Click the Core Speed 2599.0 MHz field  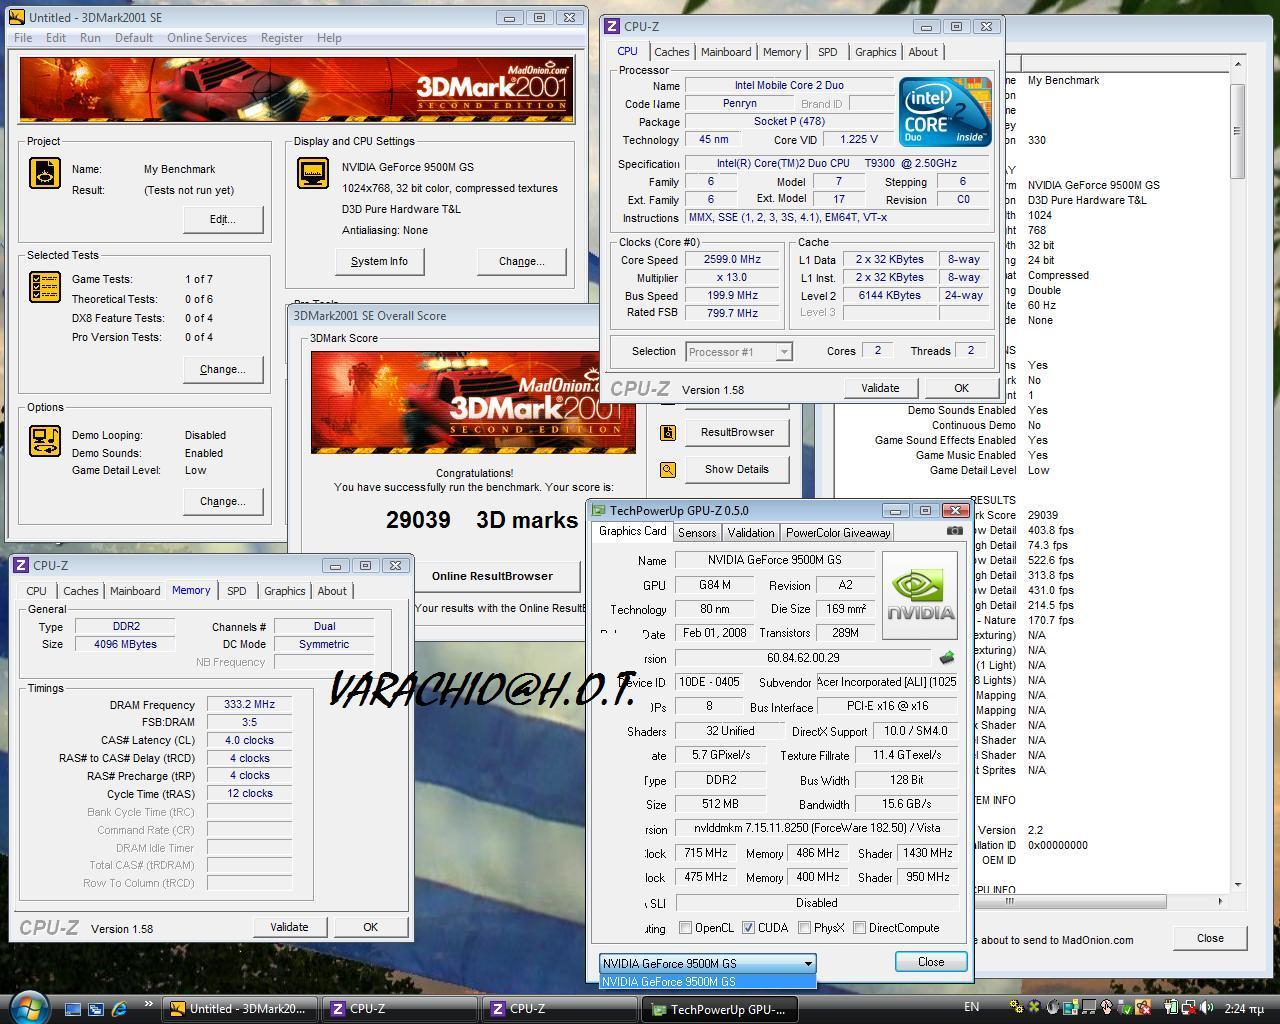(732, 260)
